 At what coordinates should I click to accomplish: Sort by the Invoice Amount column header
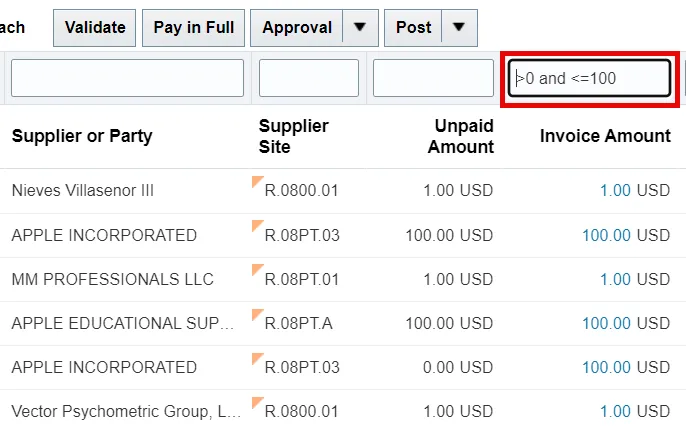[x=605, y=136]
